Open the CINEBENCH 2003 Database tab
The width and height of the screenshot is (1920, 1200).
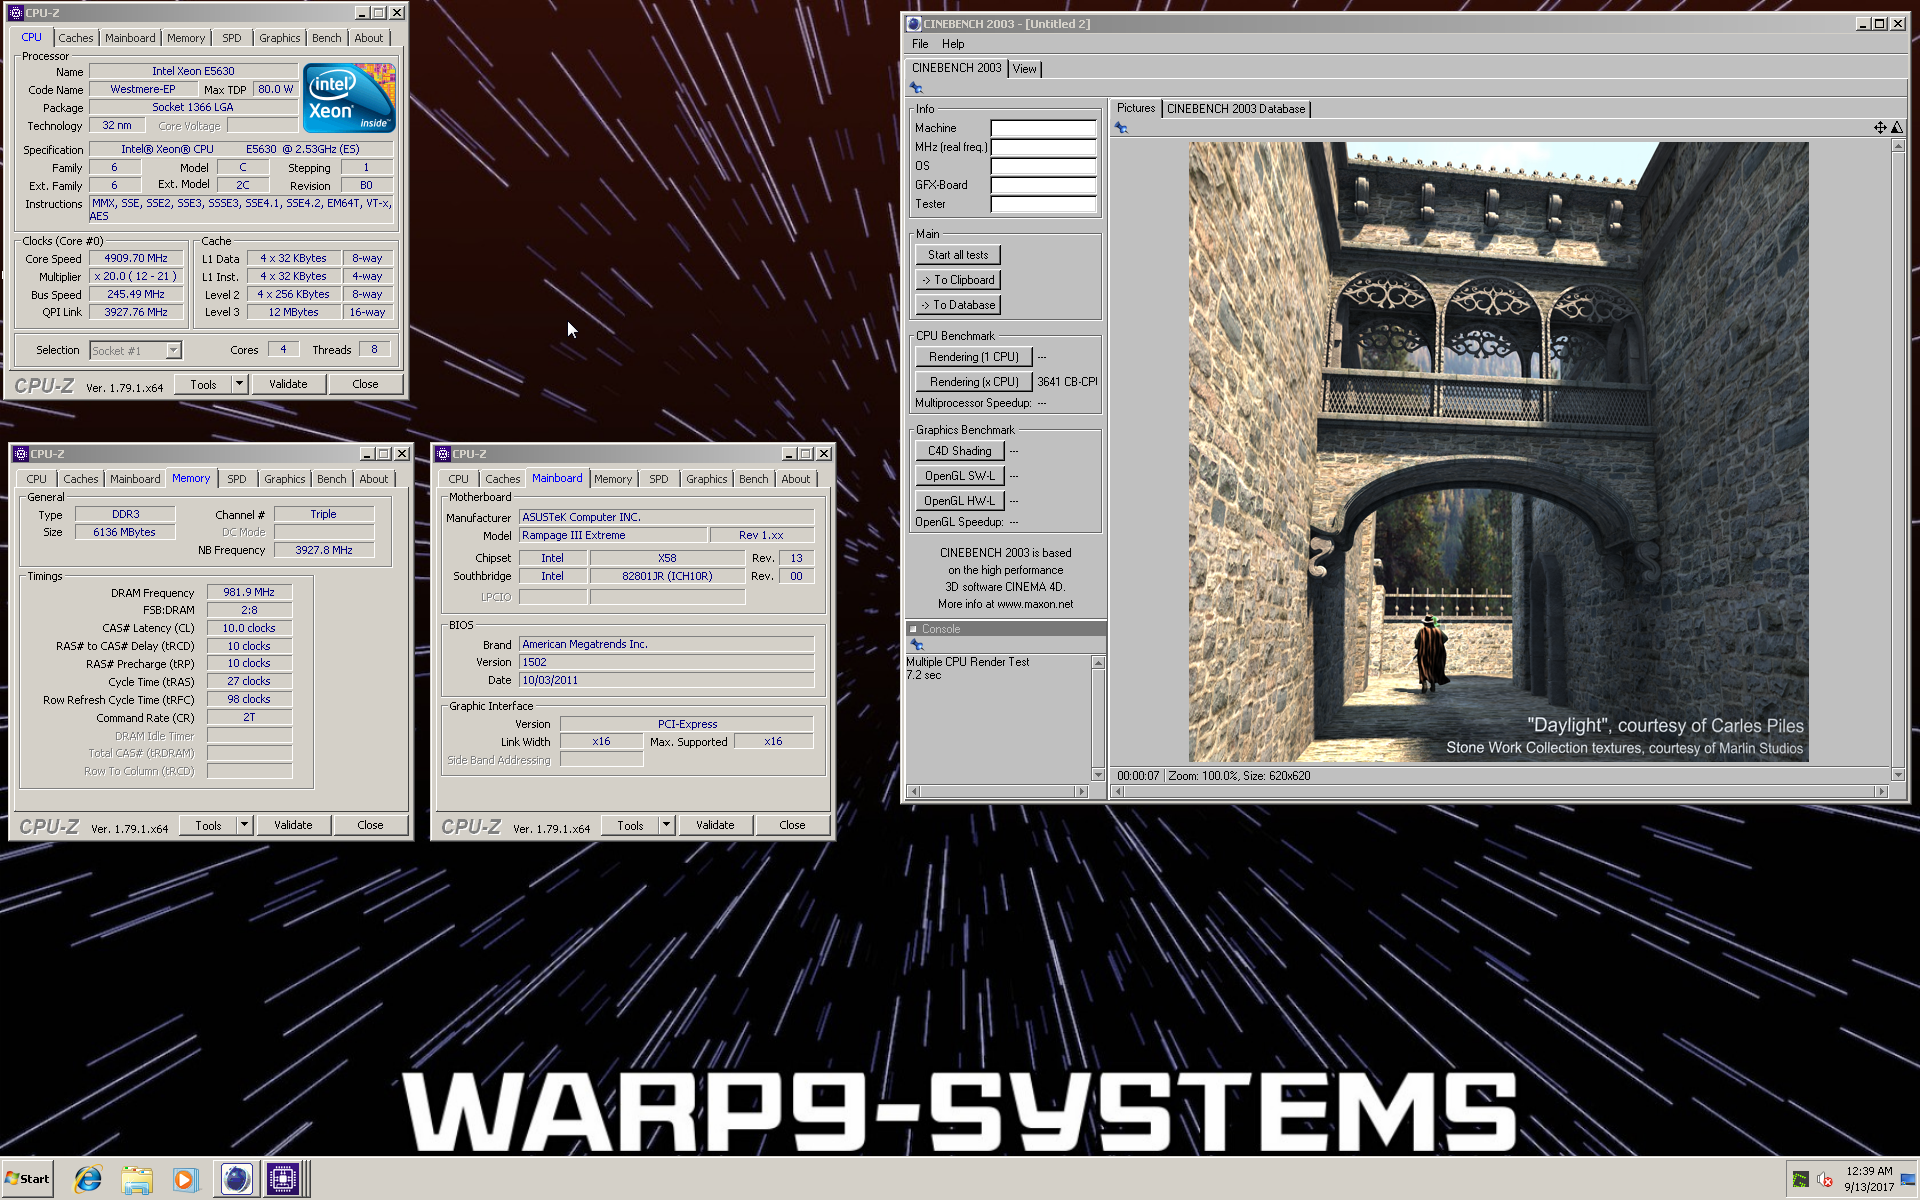pyautogui.click(x=1236, y=109)
